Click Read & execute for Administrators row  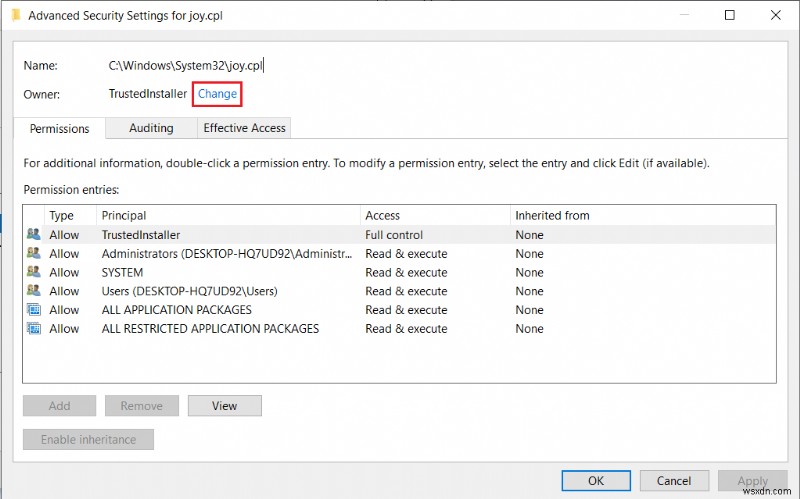[406, 254]
